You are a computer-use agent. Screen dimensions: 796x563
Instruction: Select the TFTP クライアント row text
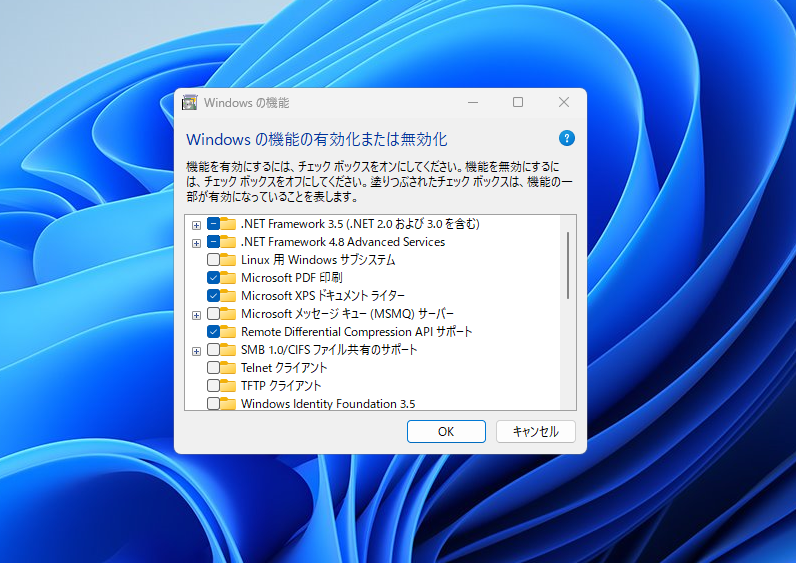pyautogui.click(x=281, y=386)
